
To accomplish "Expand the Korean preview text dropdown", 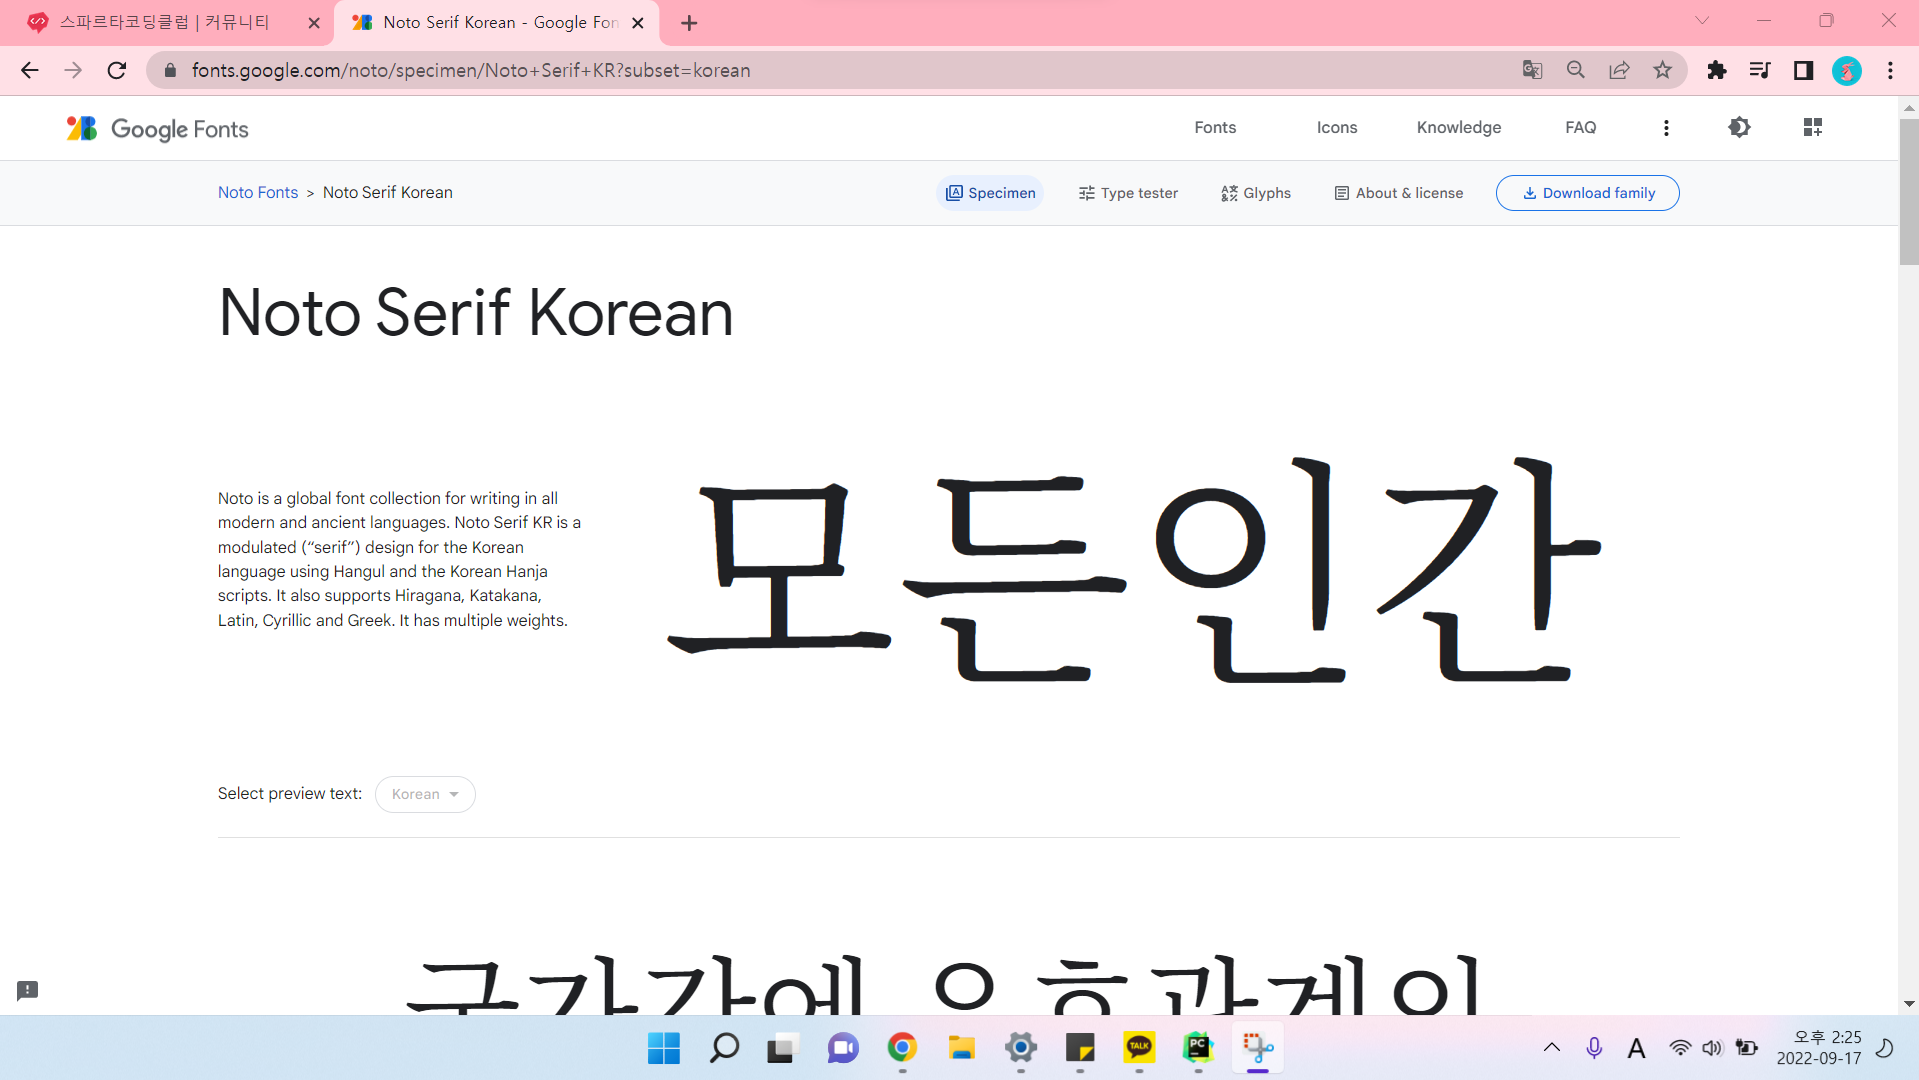I will [425, 794].
